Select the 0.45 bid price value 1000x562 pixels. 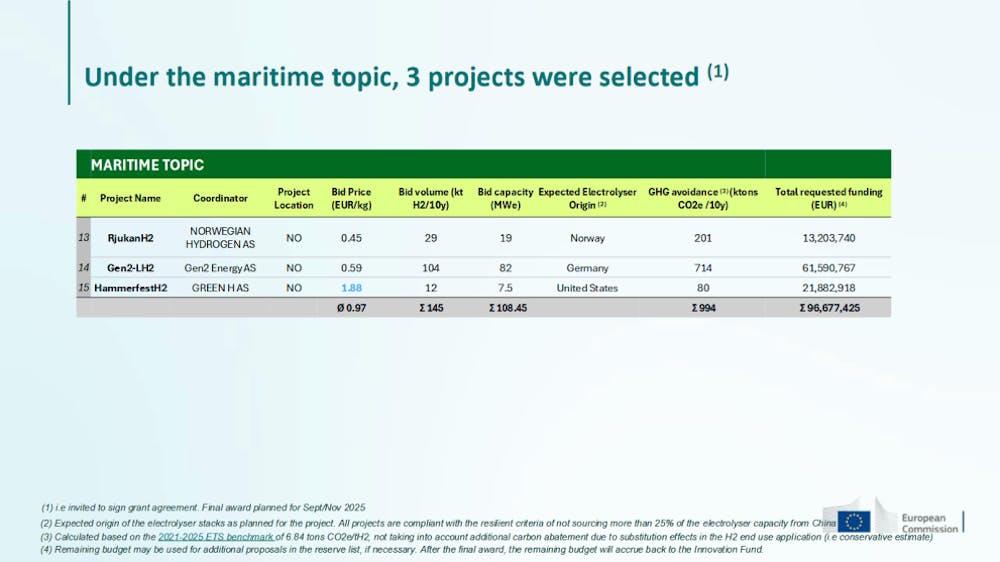tap(351, 238)
